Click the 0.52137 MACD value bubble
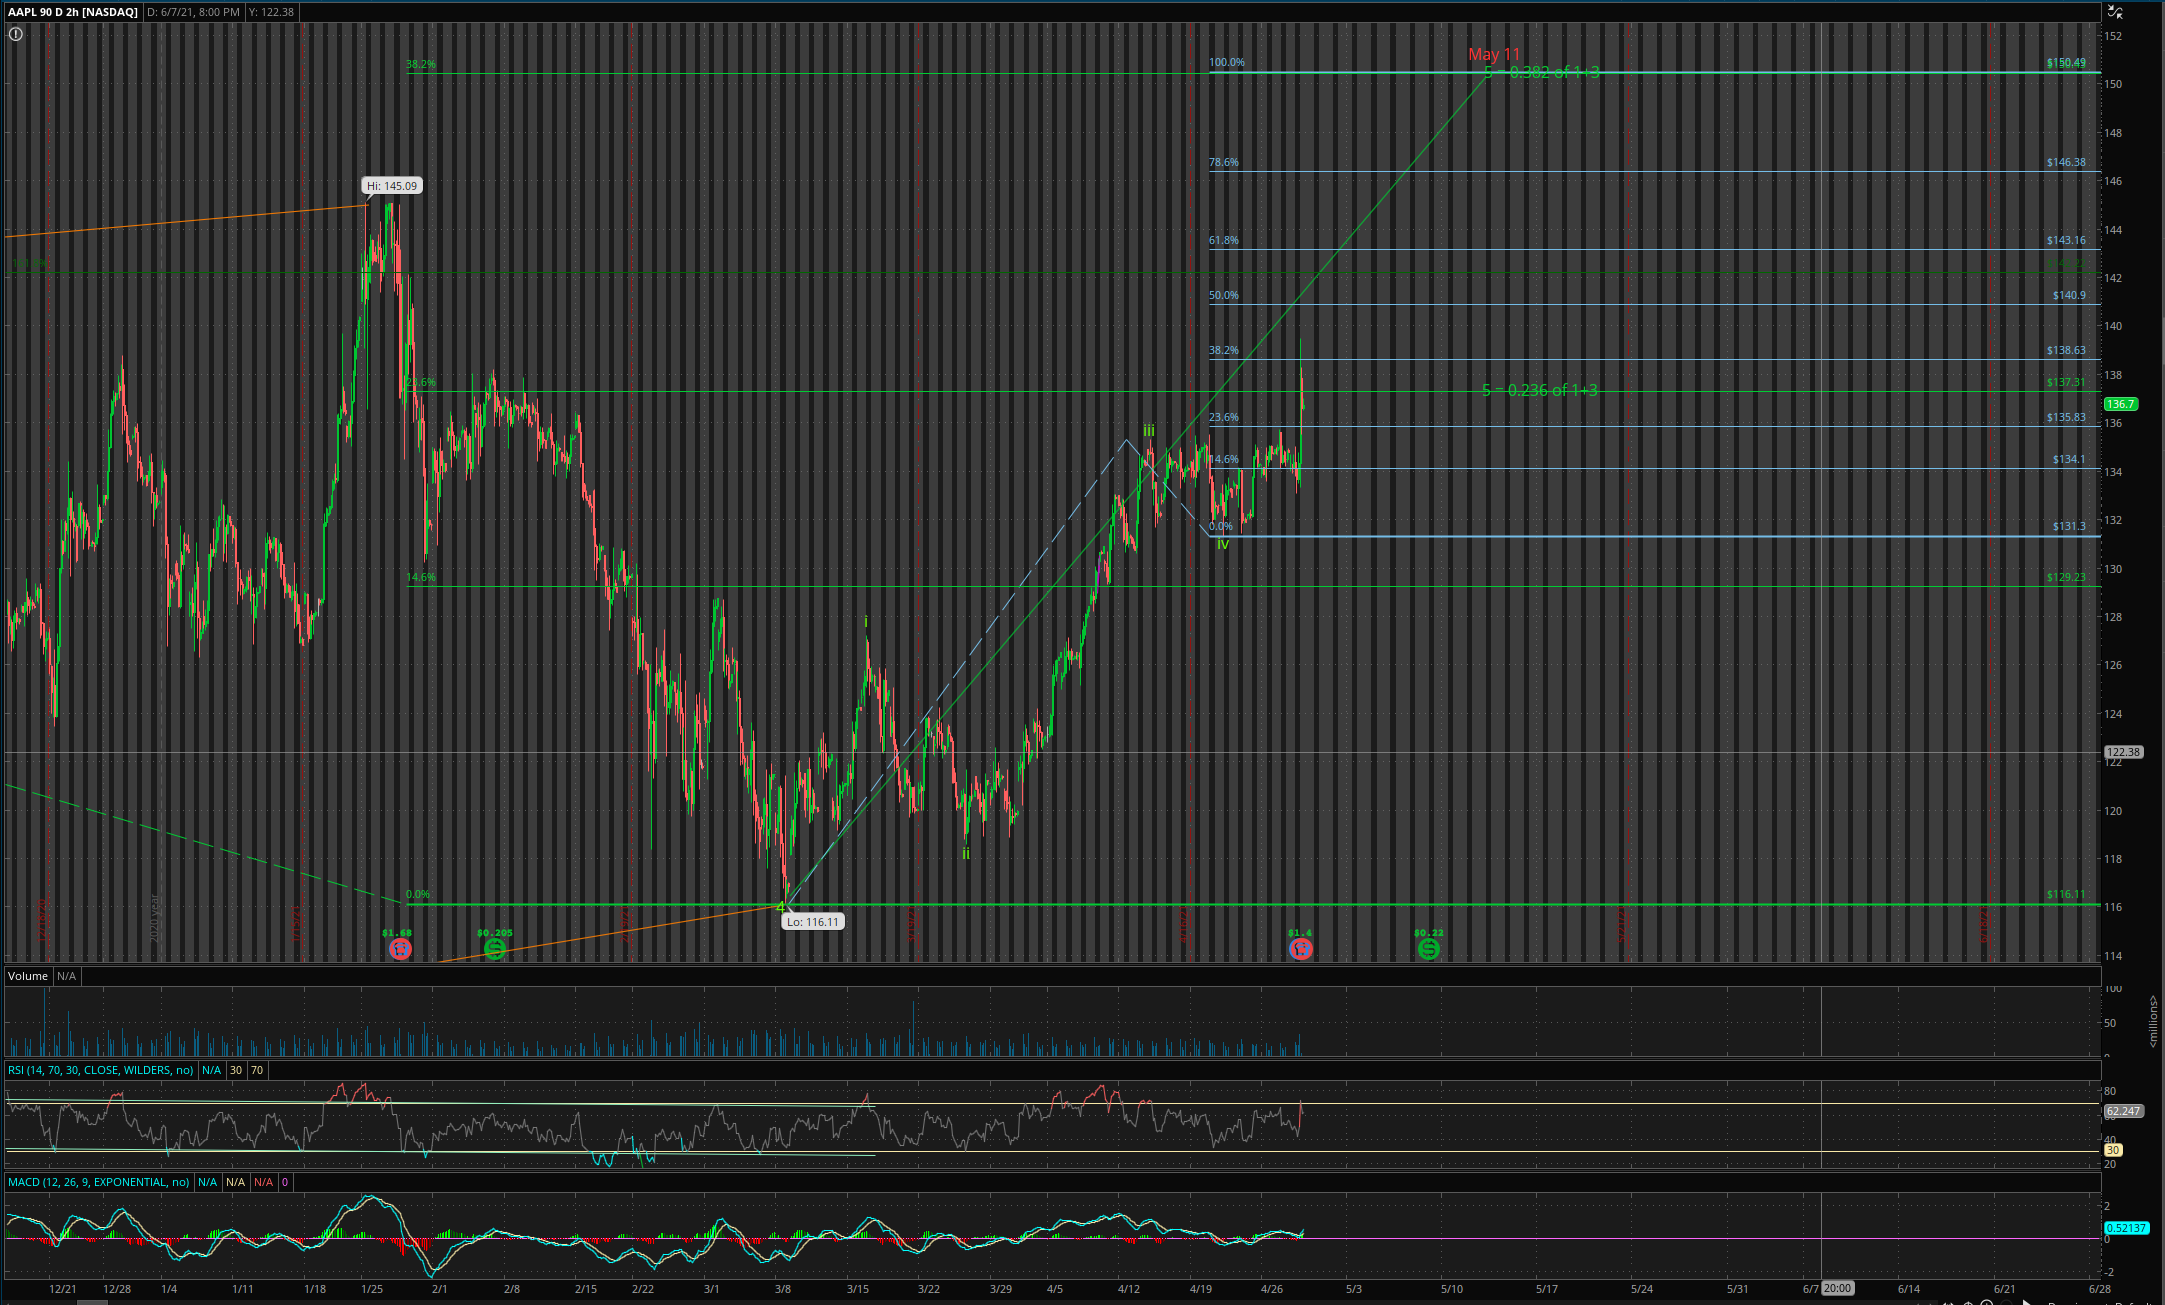 [x=2126, y=1228]
